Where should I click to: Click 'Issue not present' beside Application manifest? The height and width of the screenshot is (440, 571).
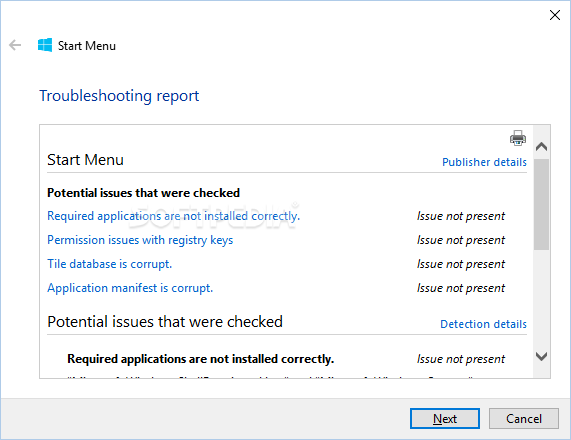click(x=461, y=288)
